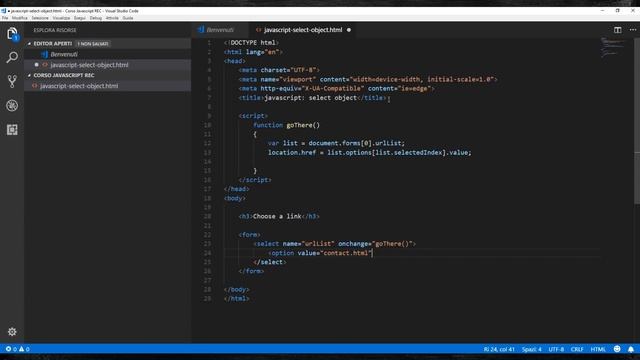This screenshot has height=360, width=640.
Task: Click the unsaved dot on javascript-select-object.html tab
Action: (x=349, y=30)
